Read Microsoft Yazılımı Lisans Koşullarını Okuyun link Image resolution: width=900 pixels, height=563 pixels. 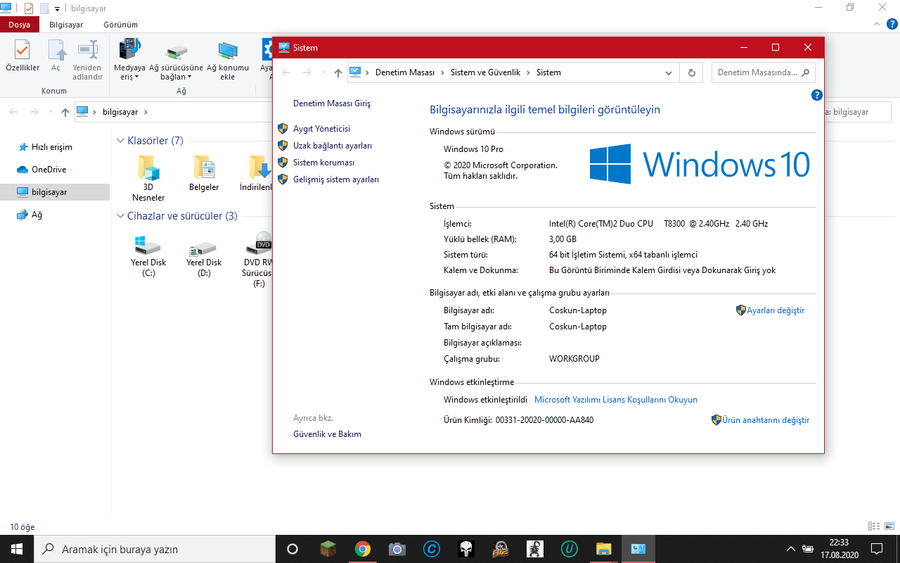(616, 399)
